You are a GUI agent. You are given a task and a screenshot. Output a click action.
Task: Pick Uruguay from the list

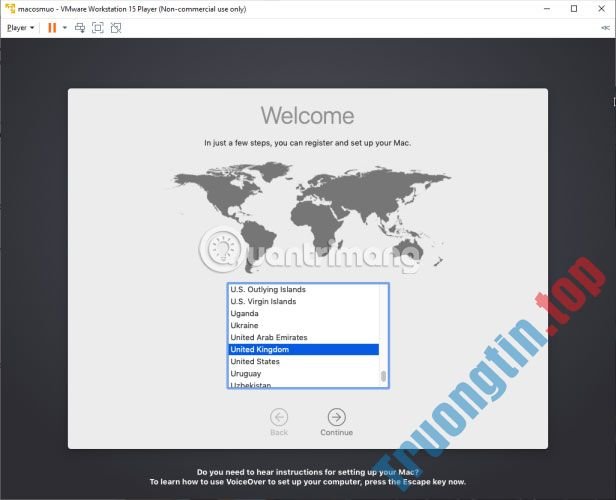303,374
